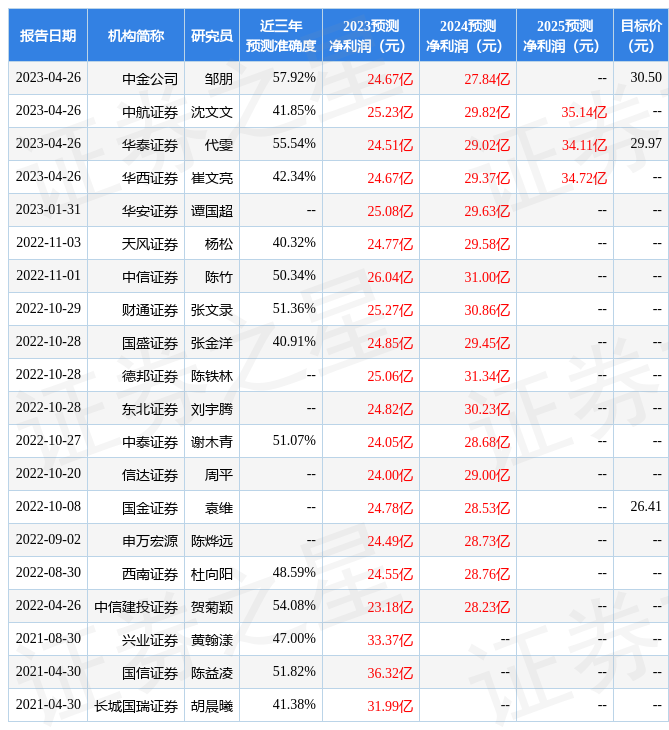Click the 34.72亿 2025 profit forecast

(x=584, y=178)
